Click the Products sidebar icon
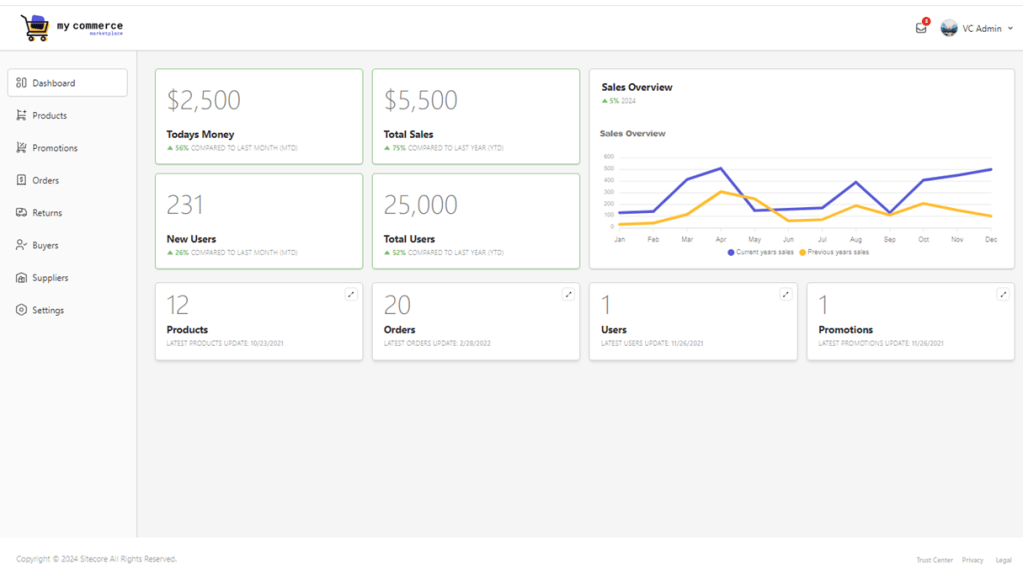This screenshot has width=1023, height=575. coord(21,116)
